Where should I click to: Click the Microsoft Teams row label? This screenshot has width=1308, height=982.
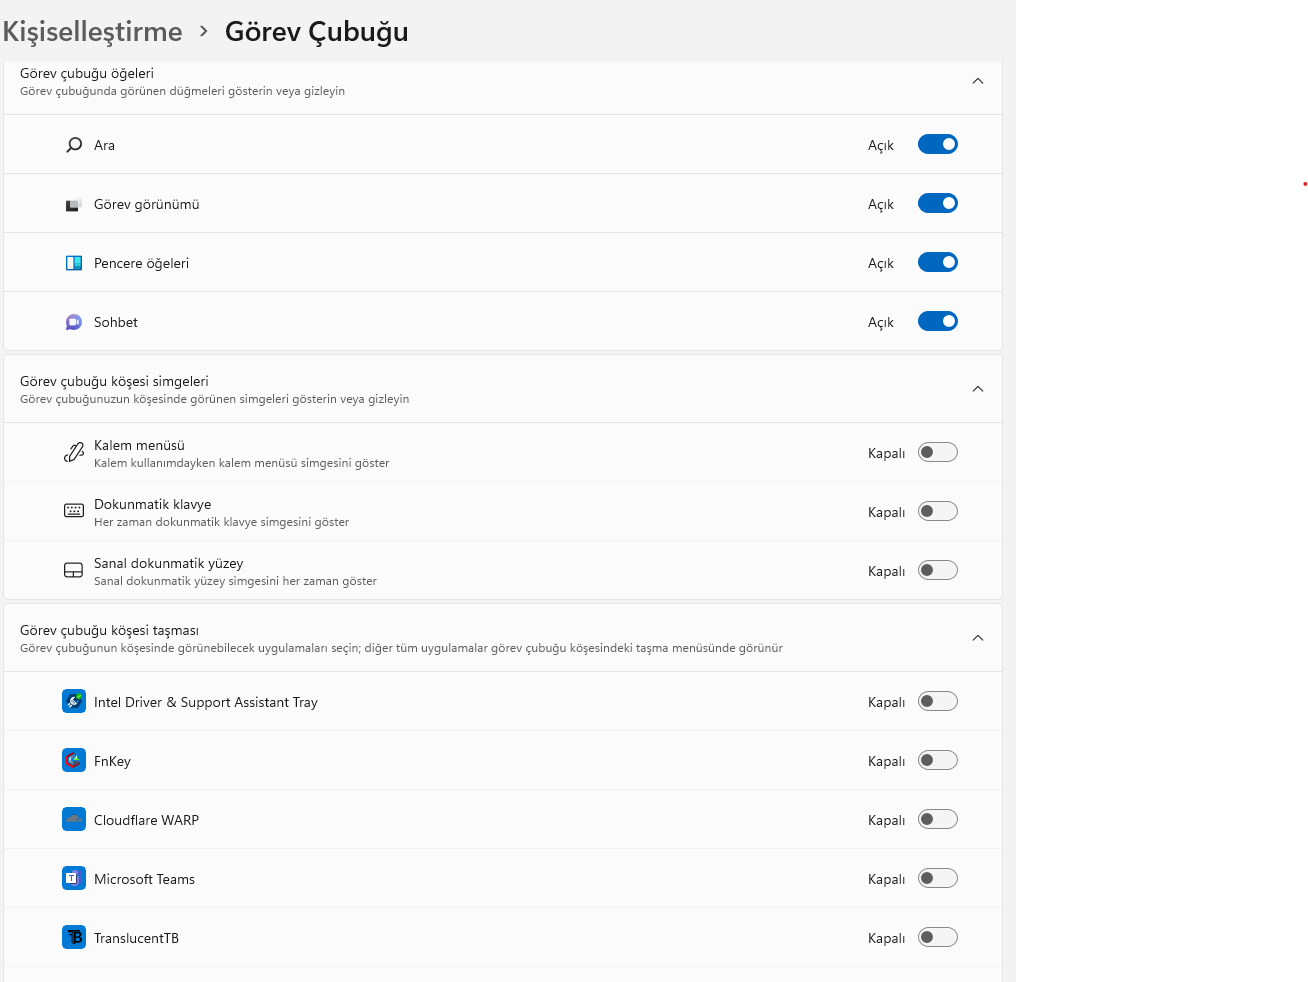tap(144, 880)
